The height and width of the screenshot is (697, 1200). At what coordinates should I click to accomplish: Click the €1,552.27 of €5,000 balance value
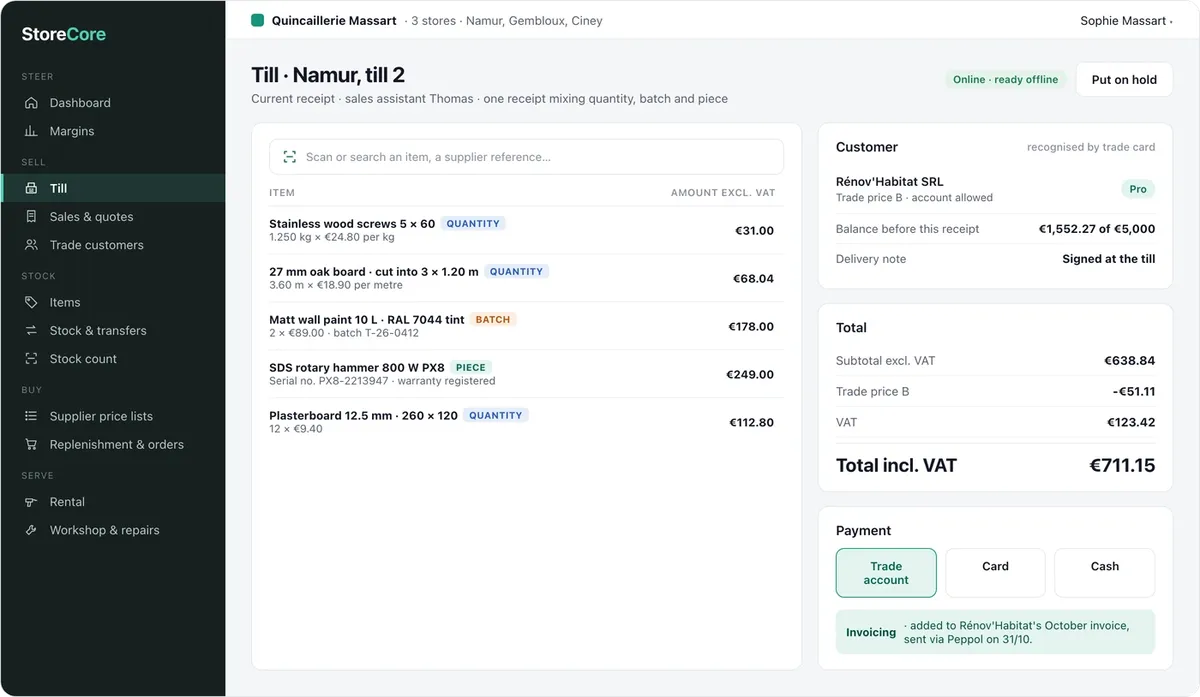point(1097,229)
